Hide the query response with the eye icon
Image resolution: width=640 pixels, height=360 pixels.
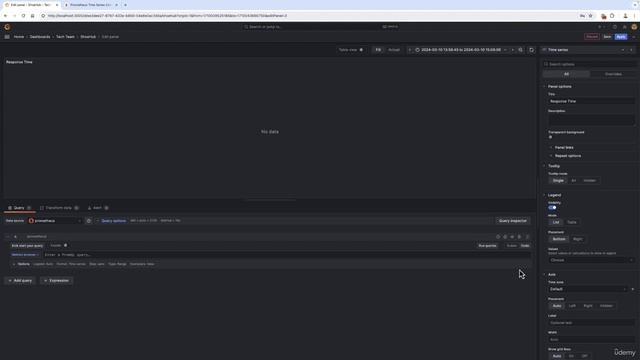coord(512,237)
